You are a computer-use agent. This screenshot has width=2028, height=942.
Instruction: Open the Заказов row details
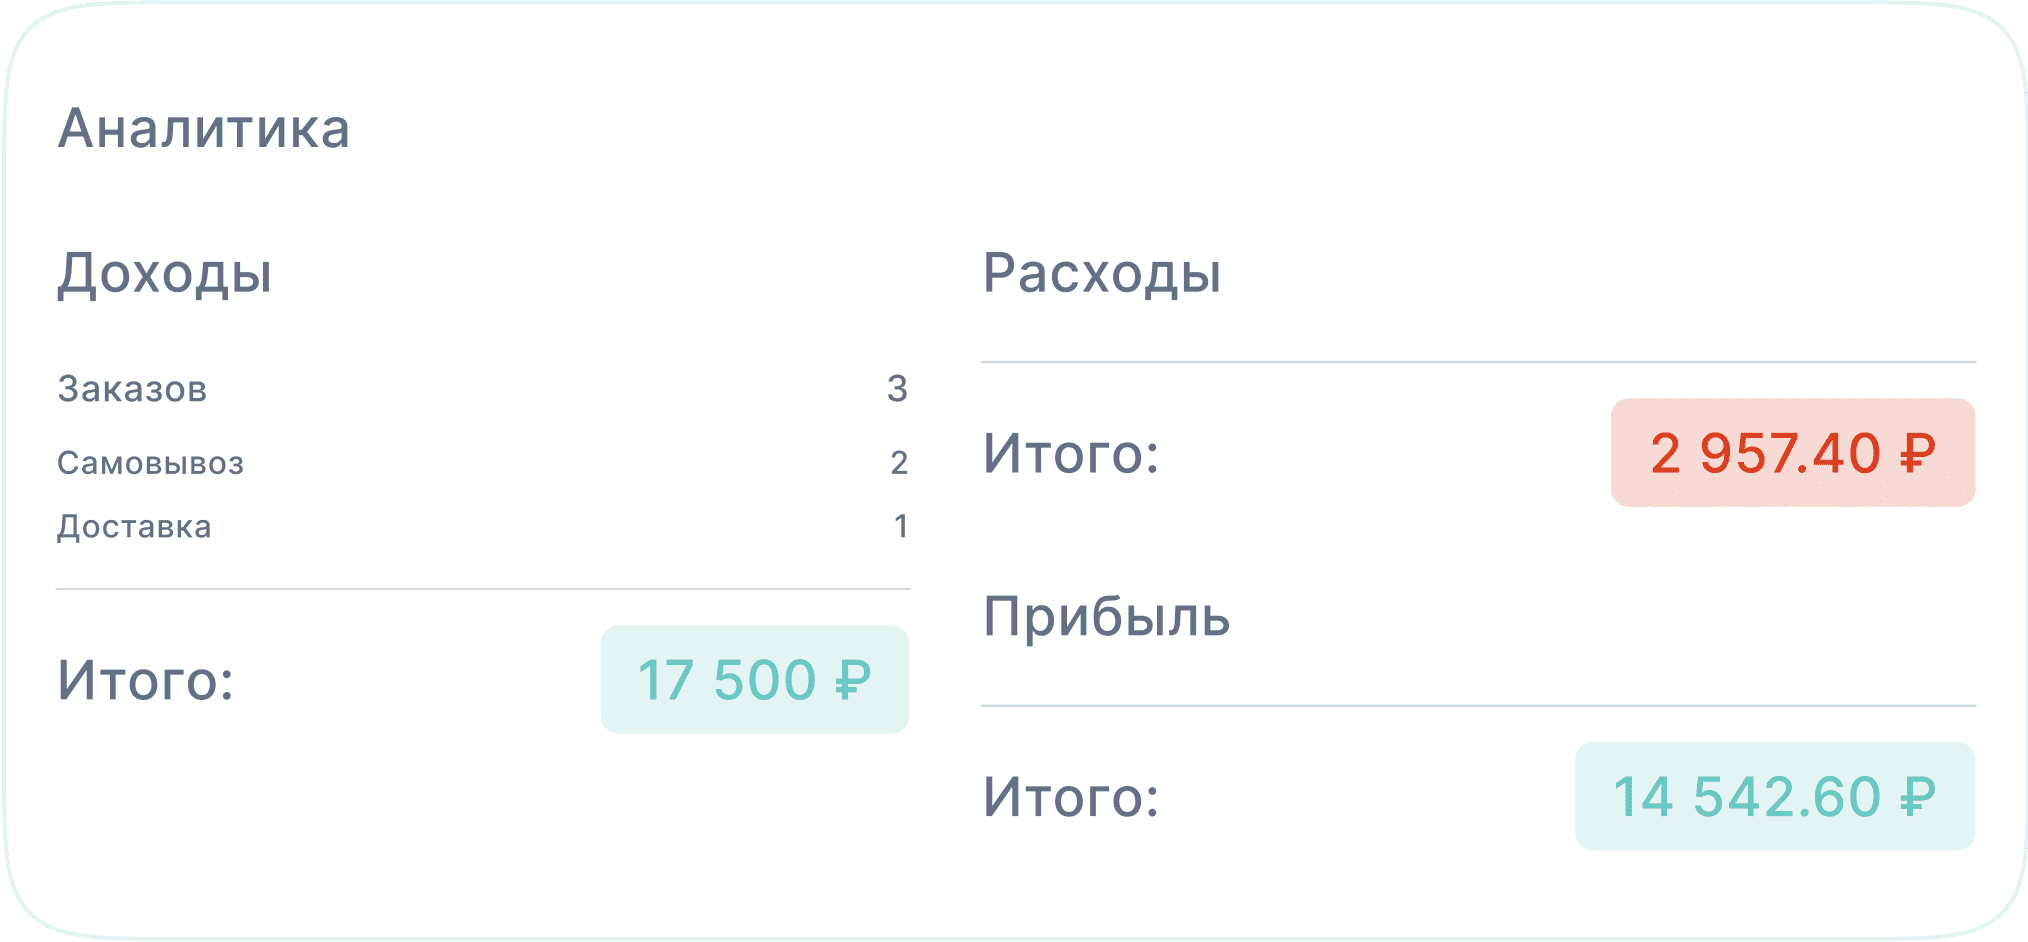click(x=133, y=390)
